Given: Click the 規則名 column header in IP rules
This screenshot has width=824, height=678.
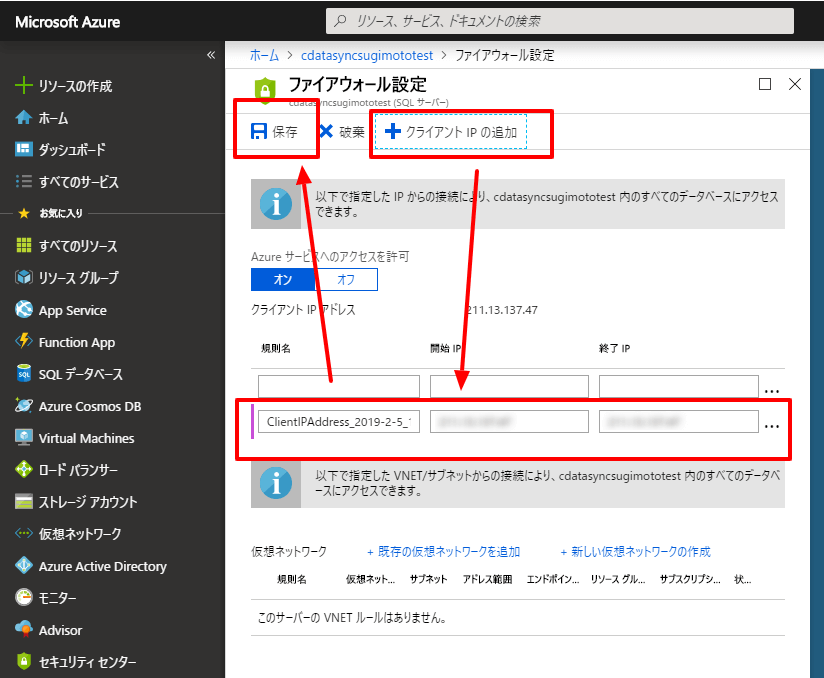Looking at the screenshot, I should 276,348.
